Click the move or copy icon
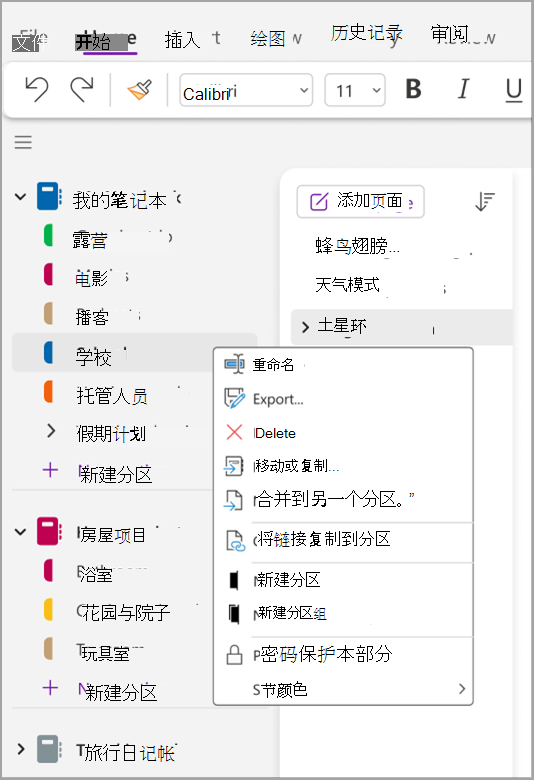Viewport: 534px width, 780px height. (233, 466)
